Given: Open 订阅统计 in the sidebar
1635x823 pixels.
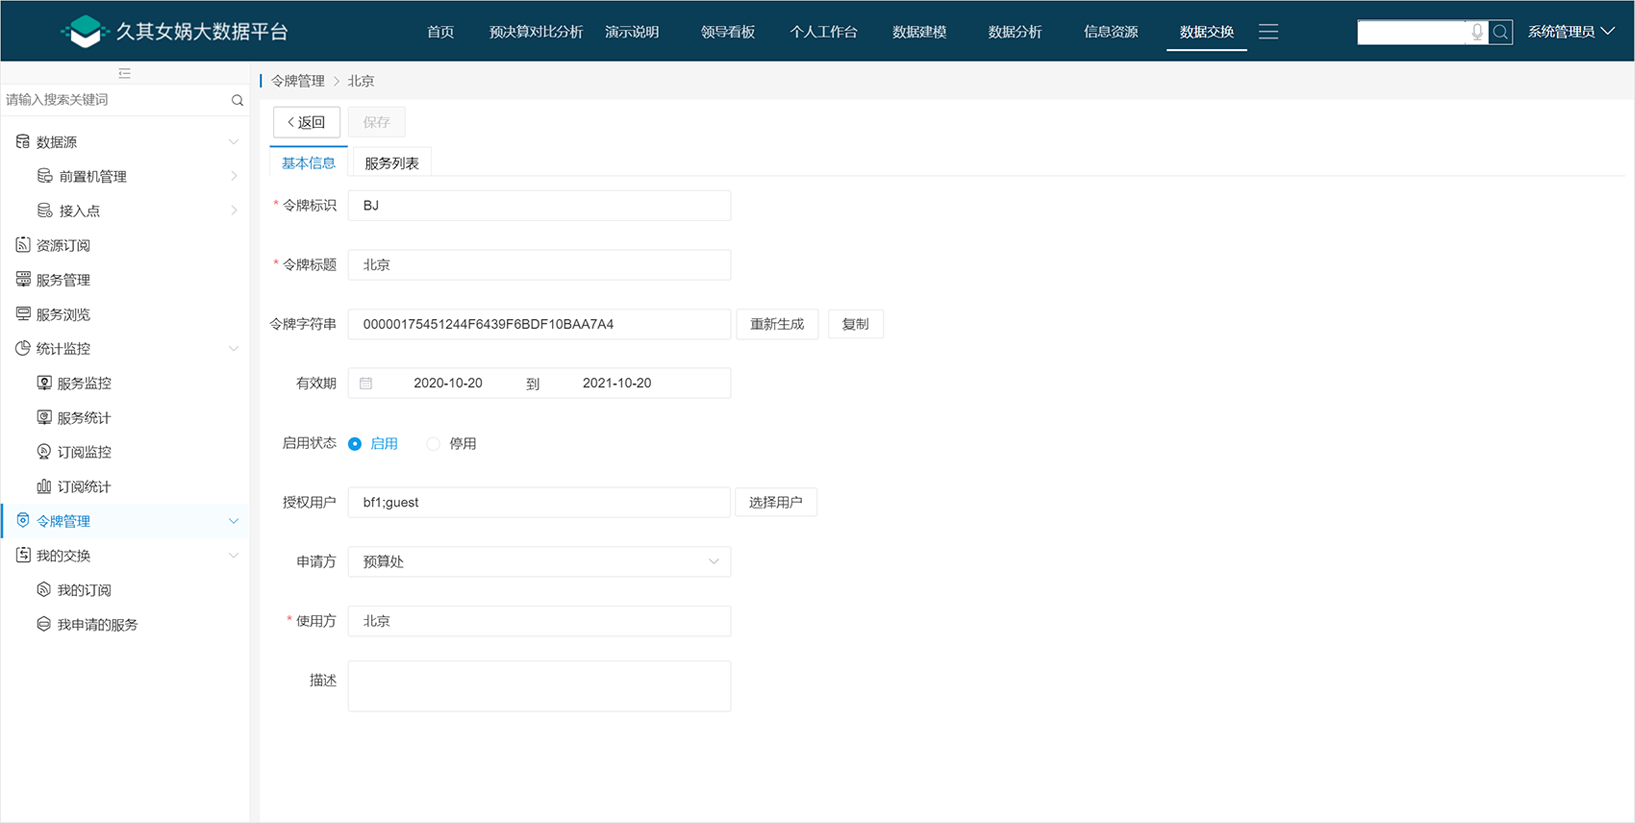Looking at the screenshot, I should [84, 487].
